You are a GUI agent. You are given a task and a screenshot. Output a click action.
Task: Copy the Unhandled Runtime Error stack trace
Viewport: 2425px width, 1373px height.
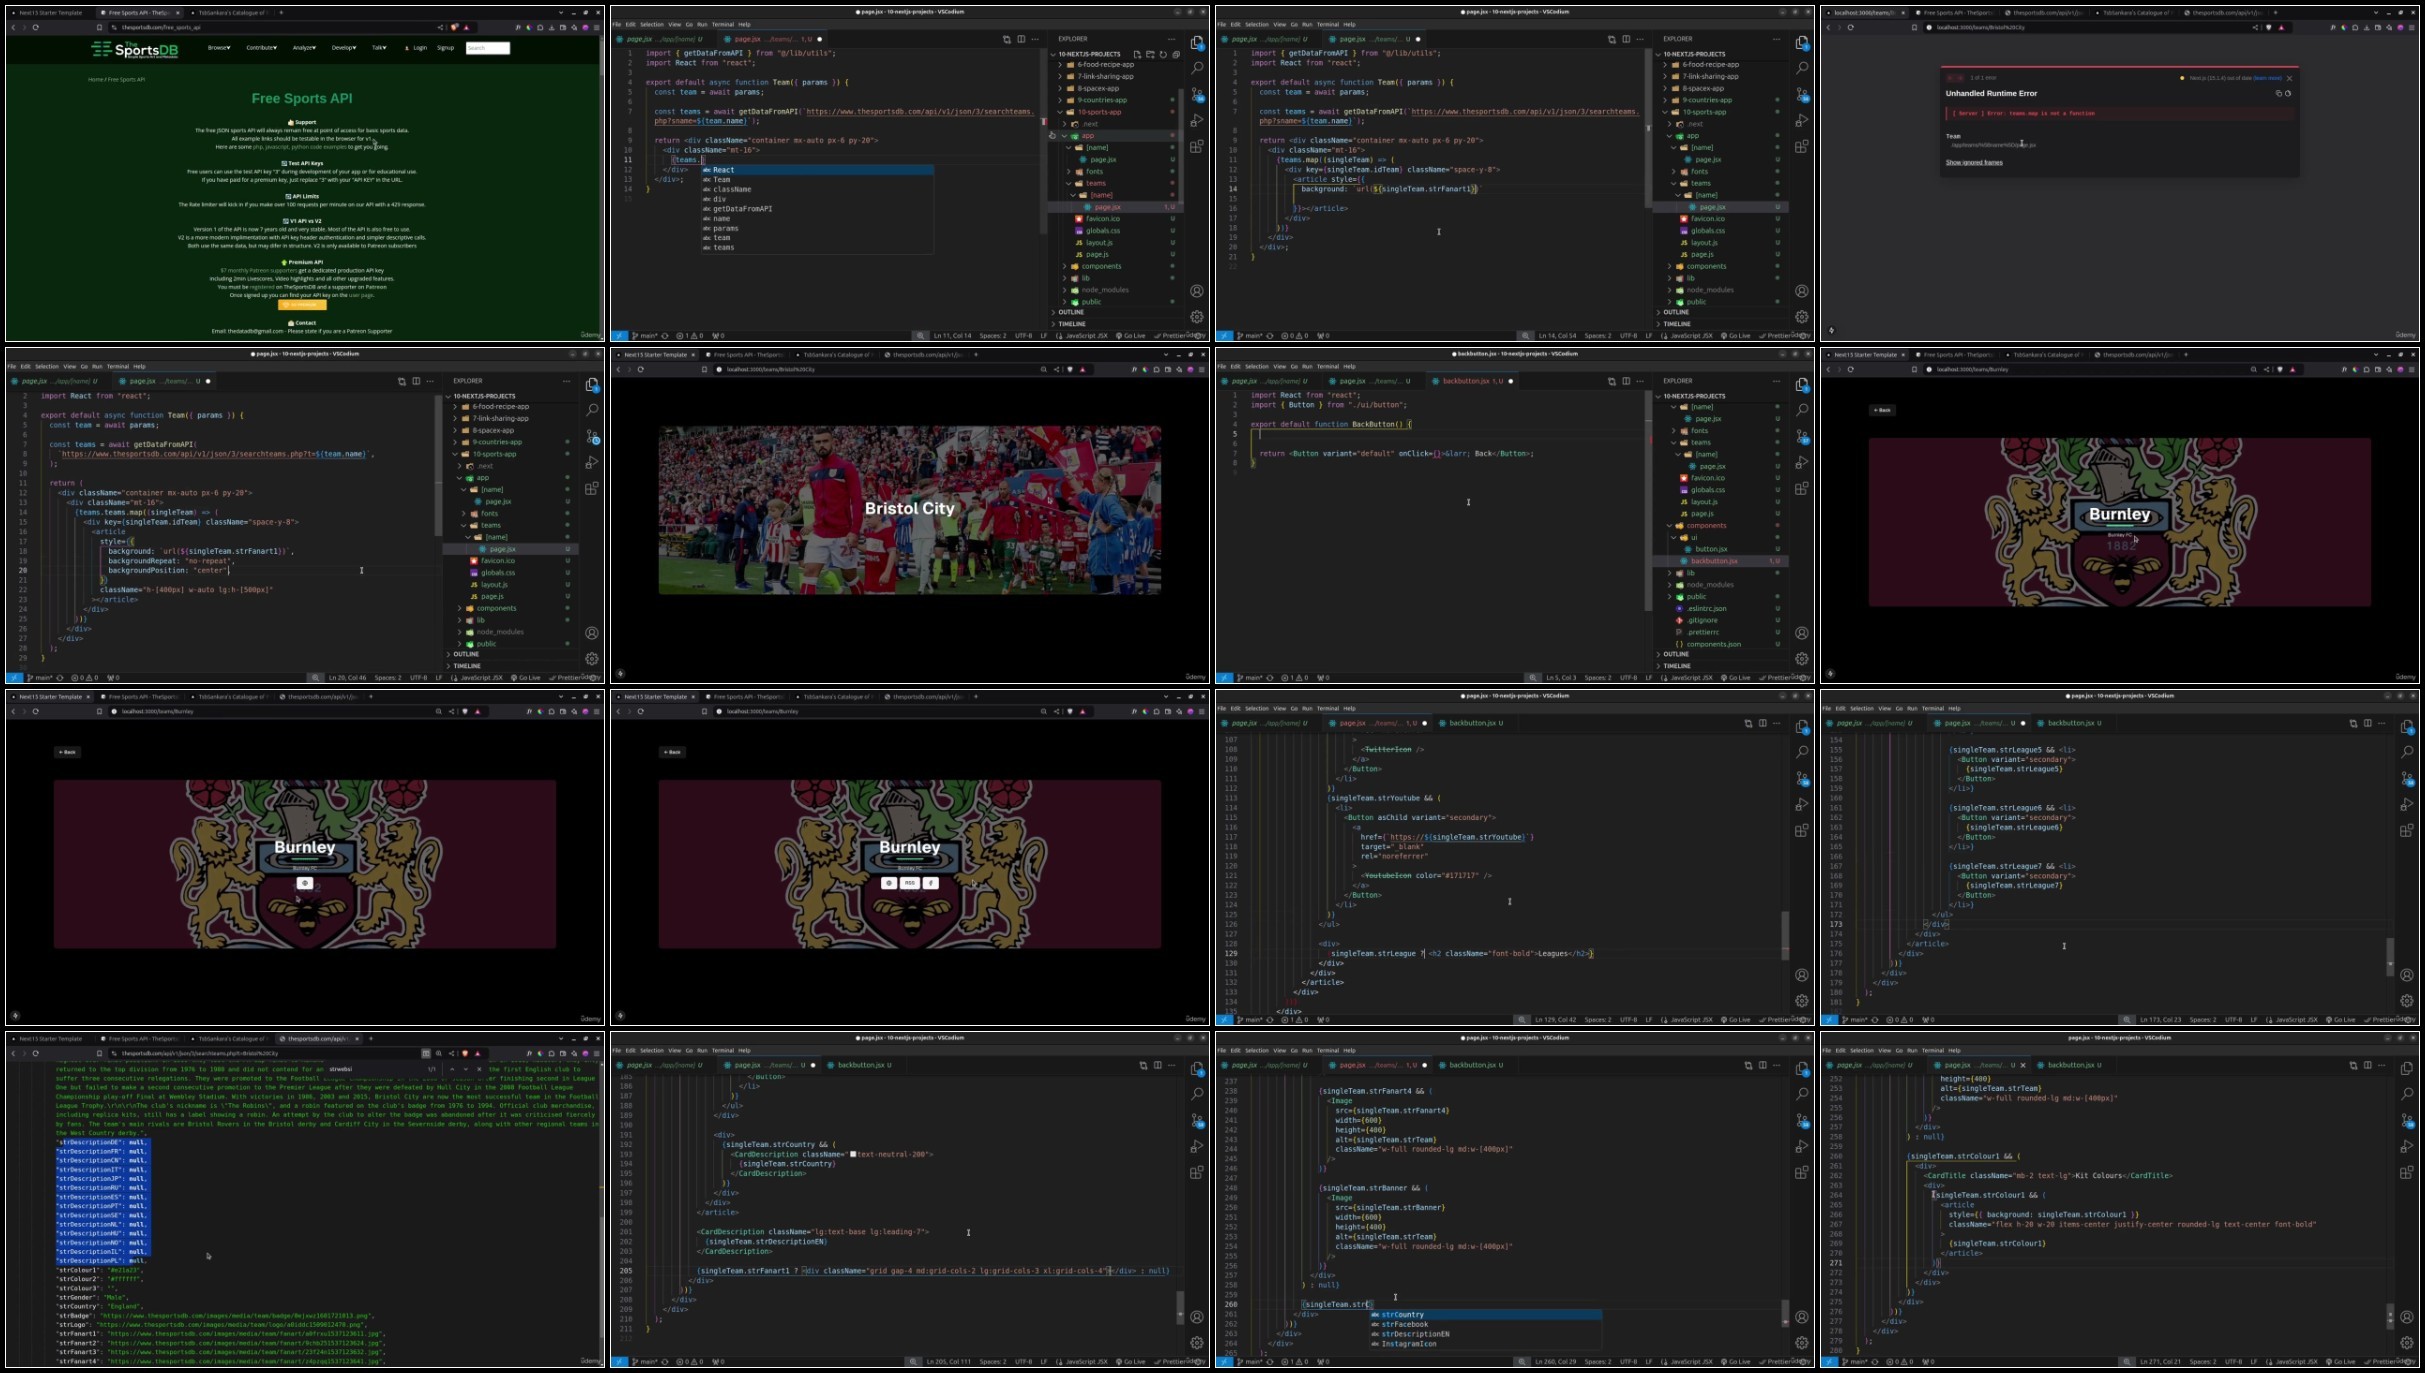pos(2278,93)
